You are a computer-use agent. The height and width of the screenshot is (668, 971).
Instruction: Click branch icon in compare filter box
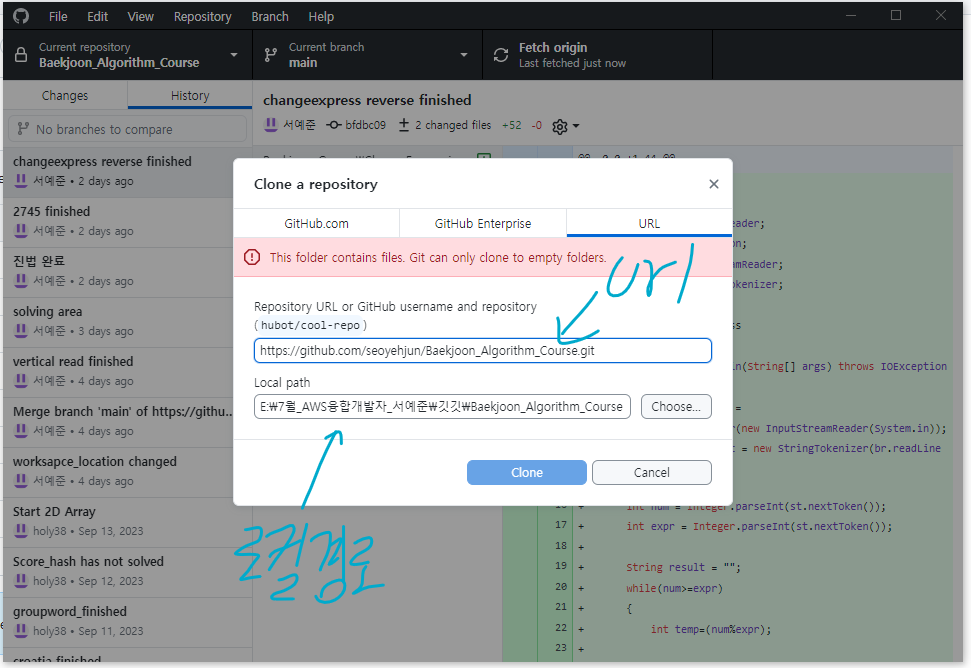pyautogui.click(x=23, y=129)
